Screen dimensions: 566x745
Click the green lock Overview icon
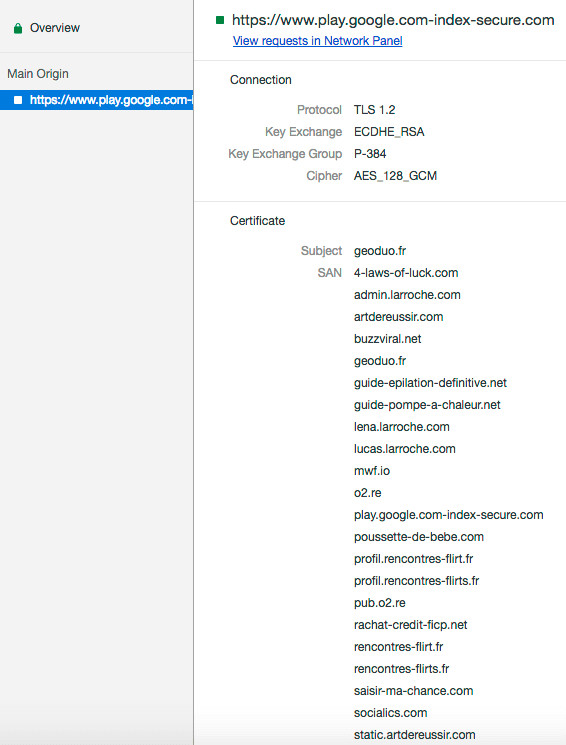point(18,29)
